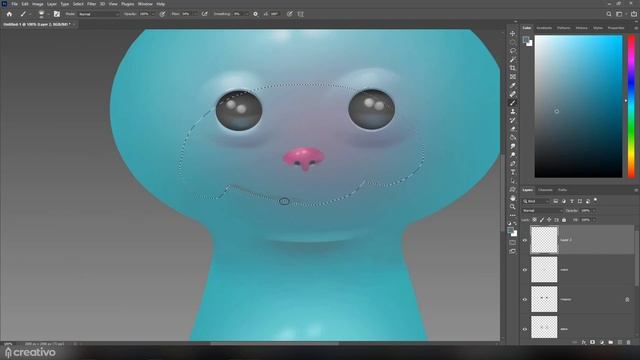Image resolution: width=640 pixels, height=360 pixels.
Task: Select the Horizontal Type tool
Action: (x=512, y=172)
